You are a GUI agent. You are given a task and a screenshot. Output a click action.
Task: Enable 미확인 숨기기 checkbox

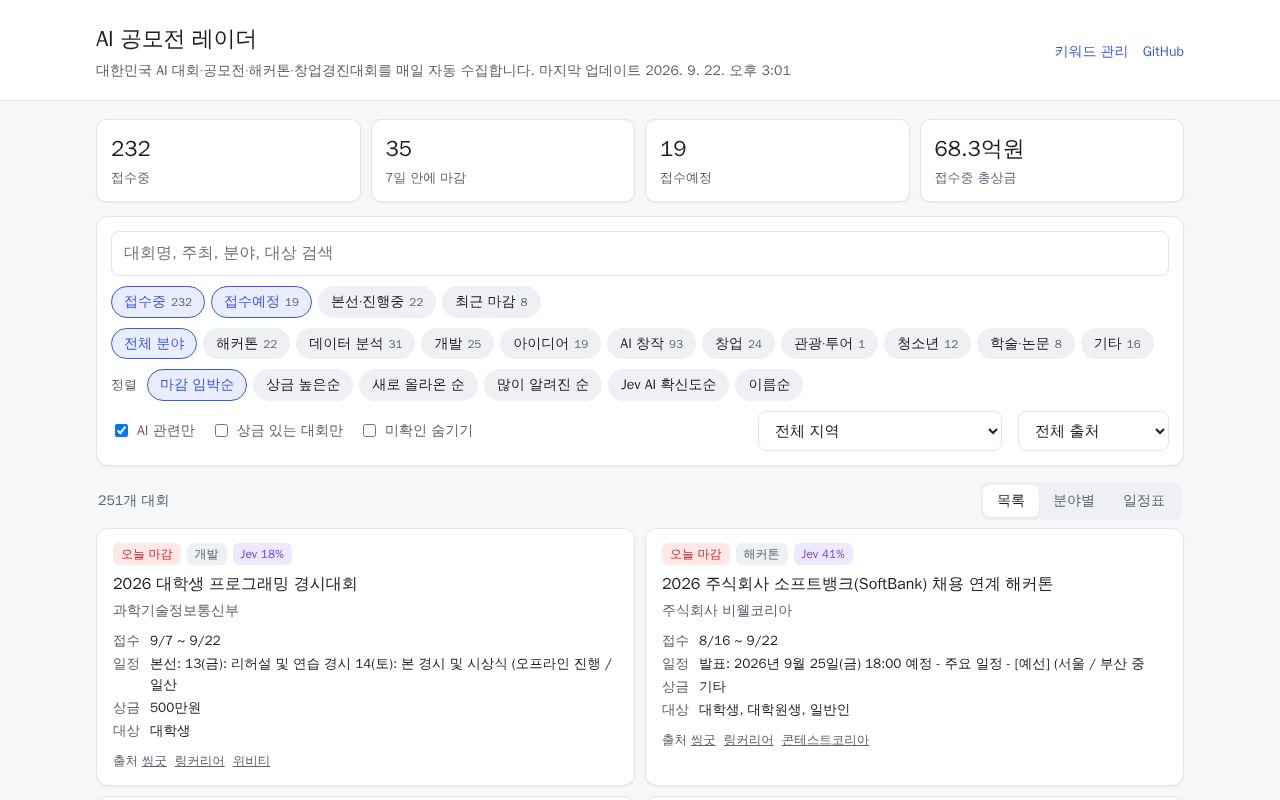(x=369, y=430)
